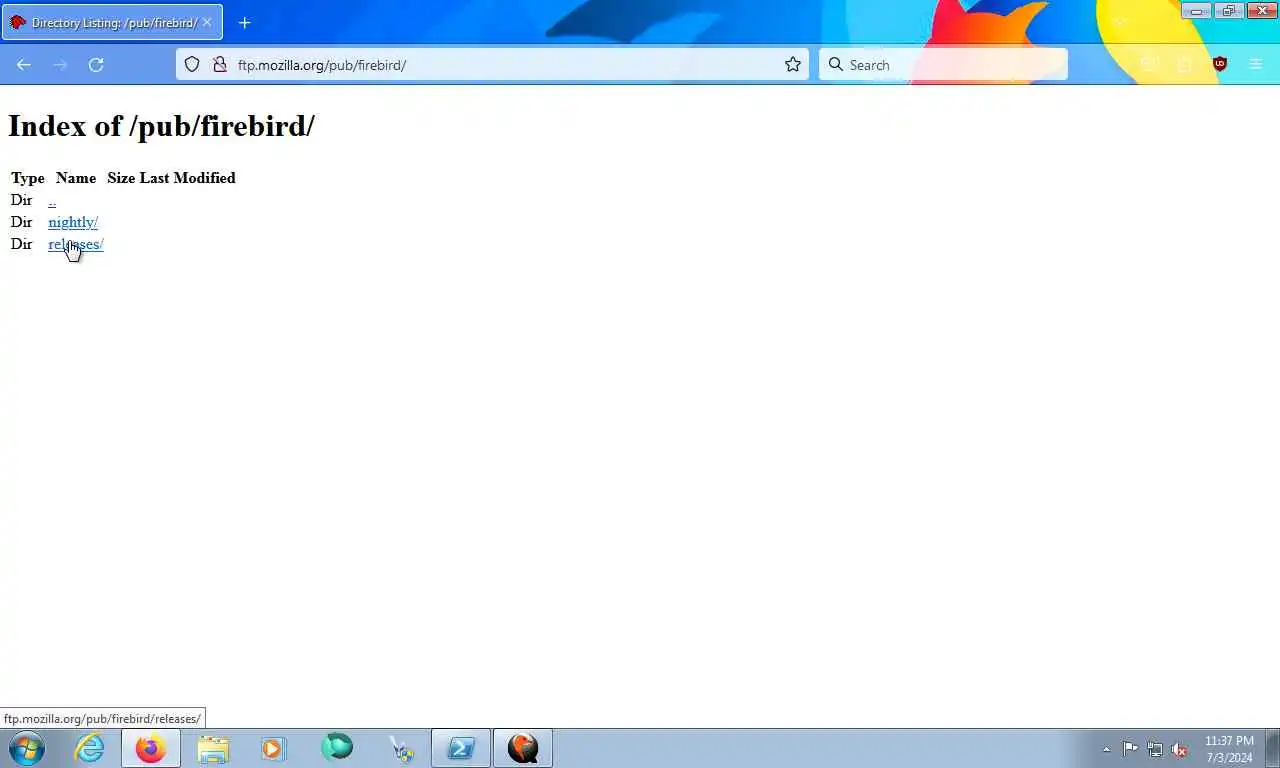Show site security lock information
Image resolution: width=1280 pixels, height=768 pixels.
(220, 65)
